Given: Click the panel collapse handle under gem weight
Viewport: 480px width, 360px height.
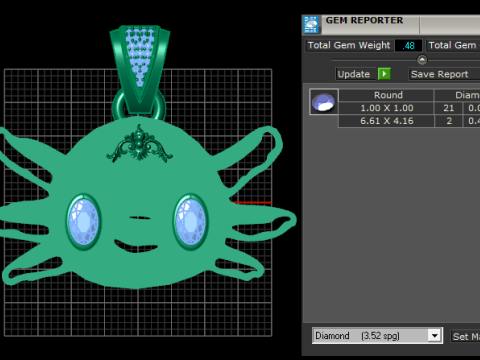Looking at the screenshot, I should pyautogui.click(x=422, y=60).
